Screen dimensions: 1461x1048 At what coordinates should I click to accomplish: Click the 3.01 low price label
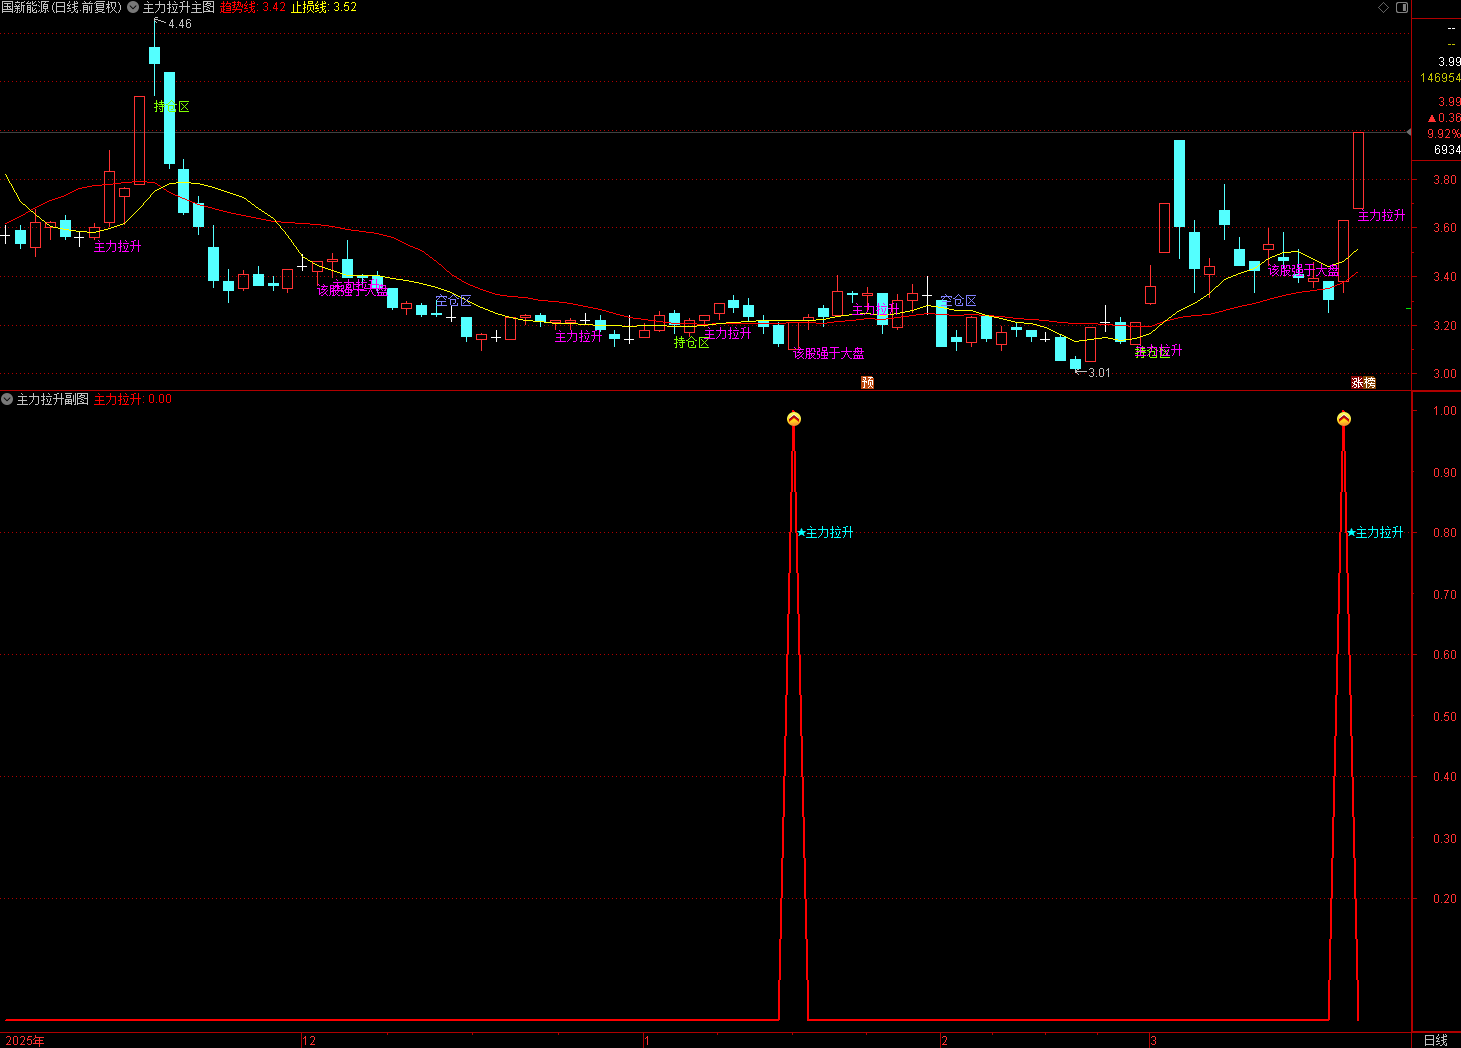tap(1099, 373)
